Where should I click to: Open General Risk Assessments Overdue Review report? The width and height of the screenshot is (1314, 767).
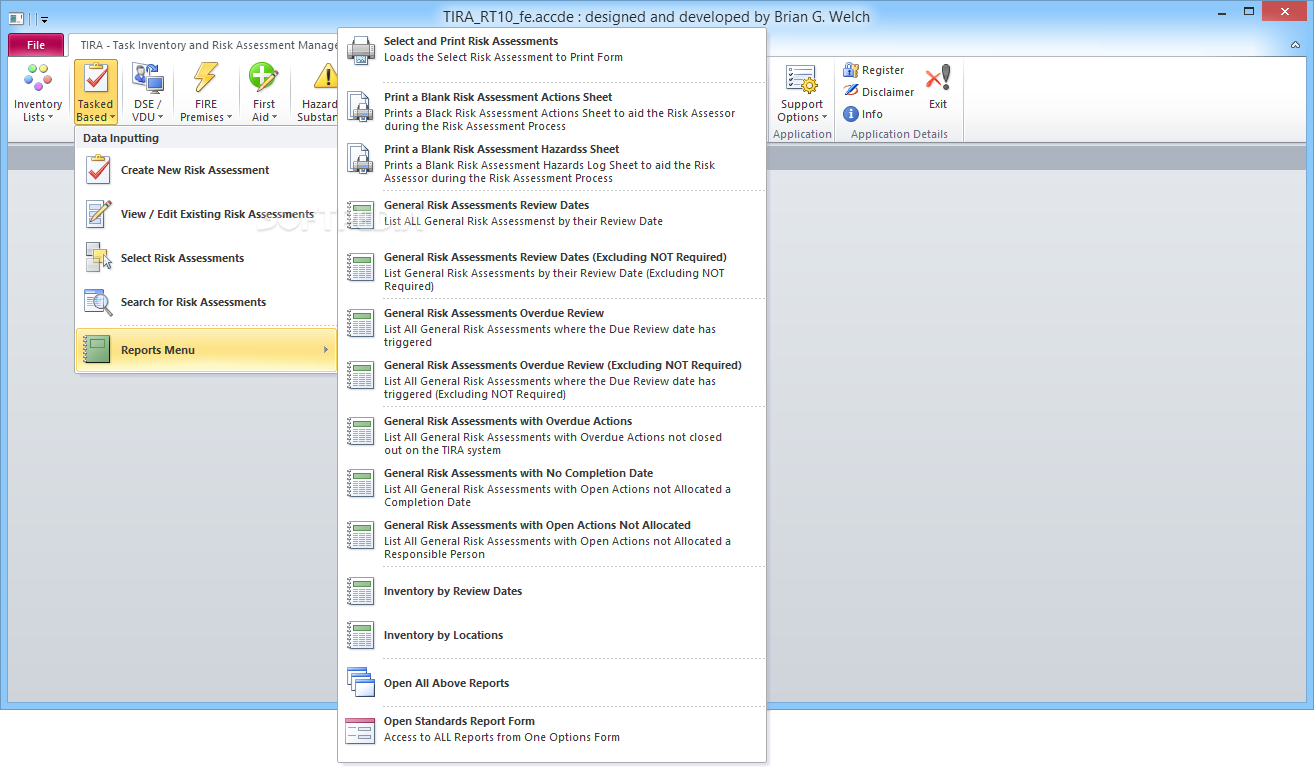552,327
